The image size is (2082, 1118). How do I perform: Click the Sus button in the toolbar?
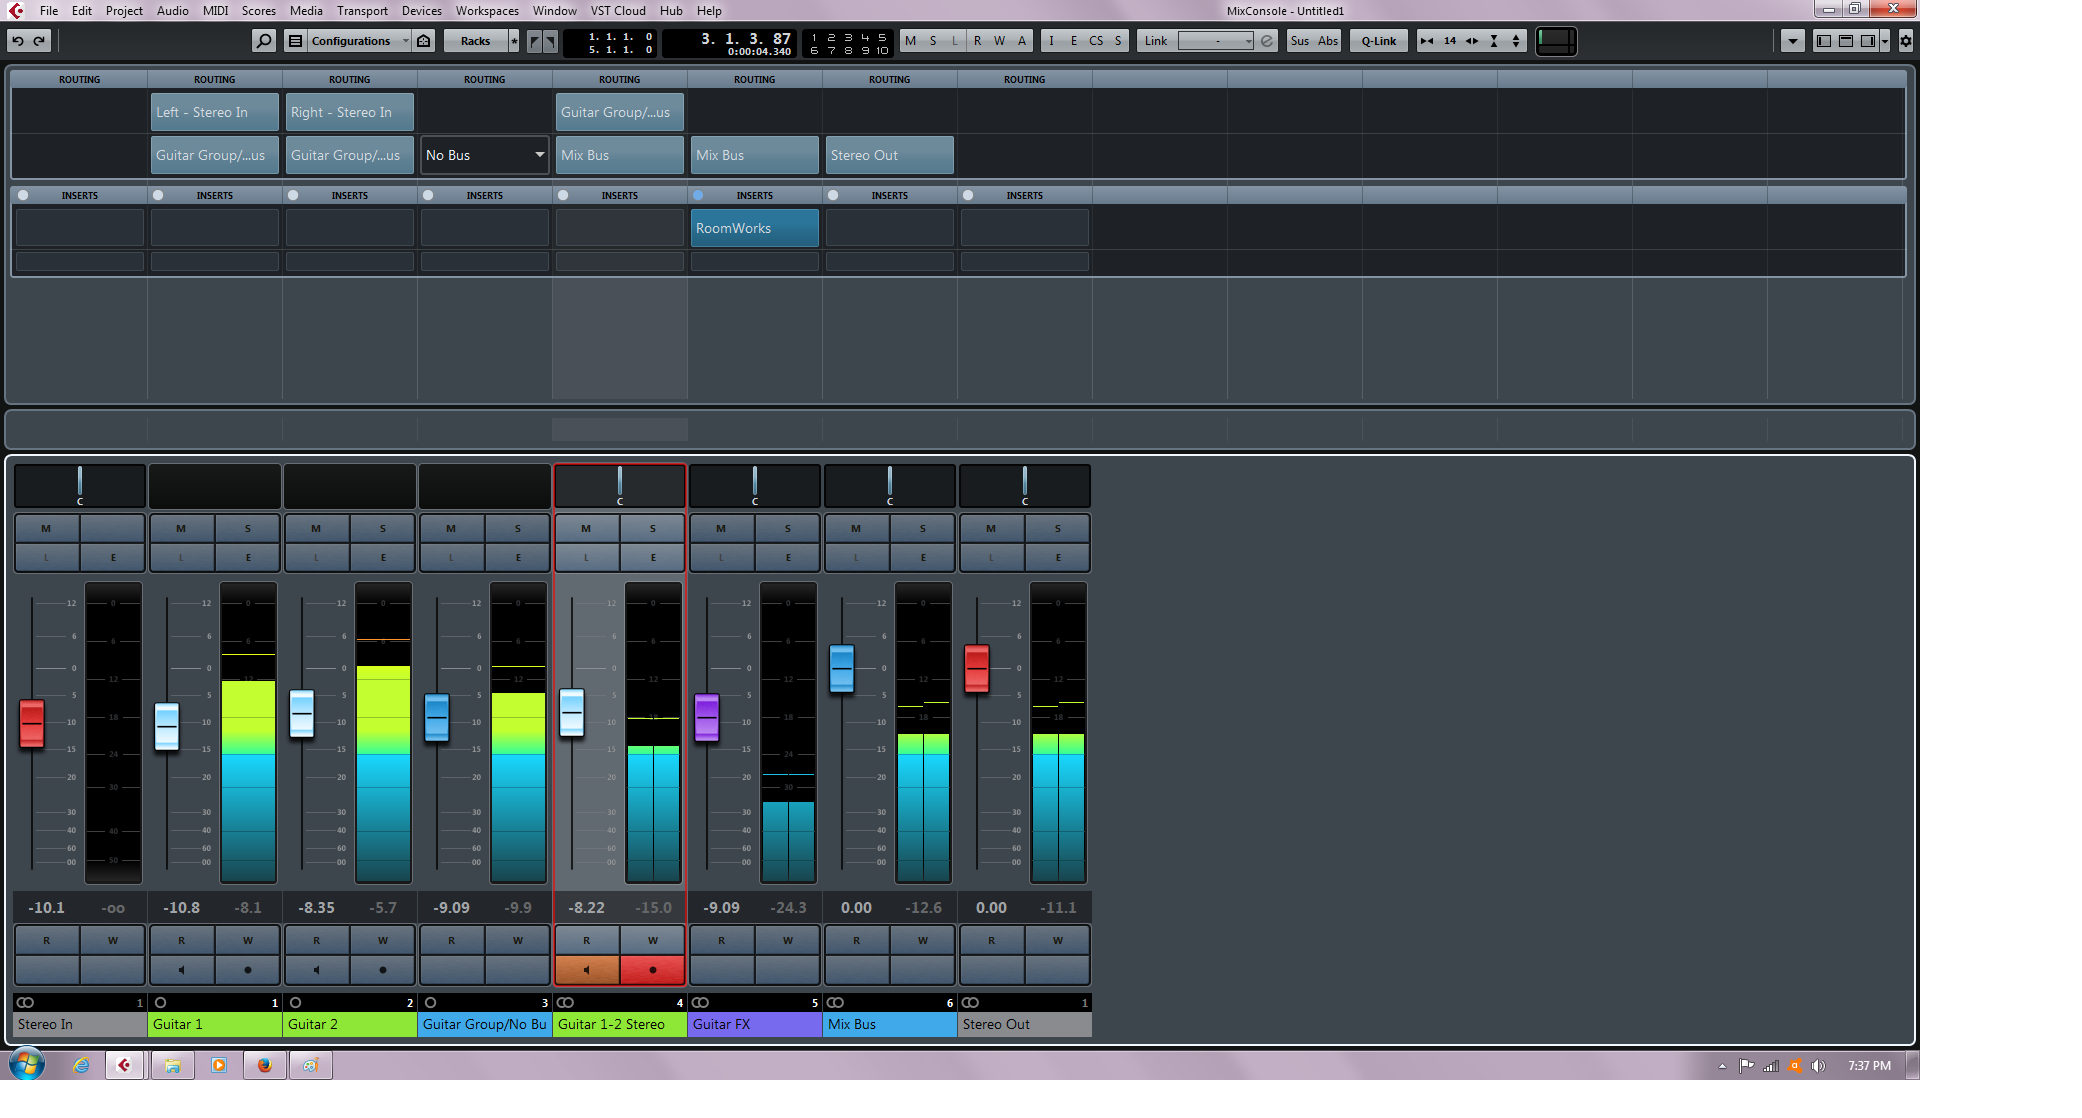1300,41
